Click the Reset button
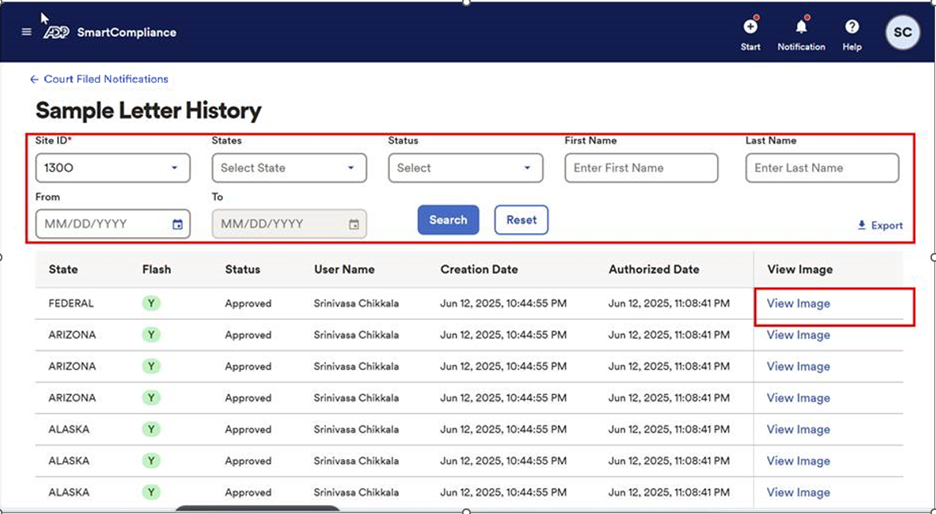936x514 pixels. (x=521, y=220)
